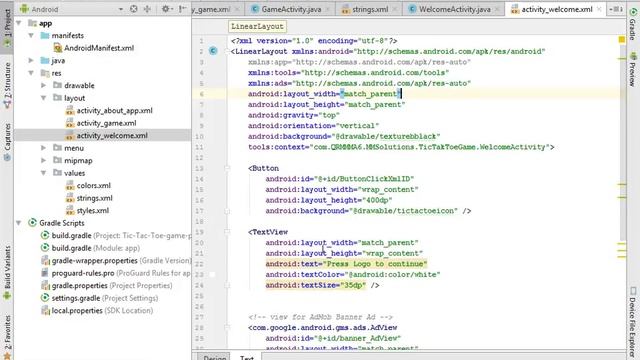Viewport: 640px width, 360px height.
Task: Open local.properties file
Action: [x=97, y=311]
